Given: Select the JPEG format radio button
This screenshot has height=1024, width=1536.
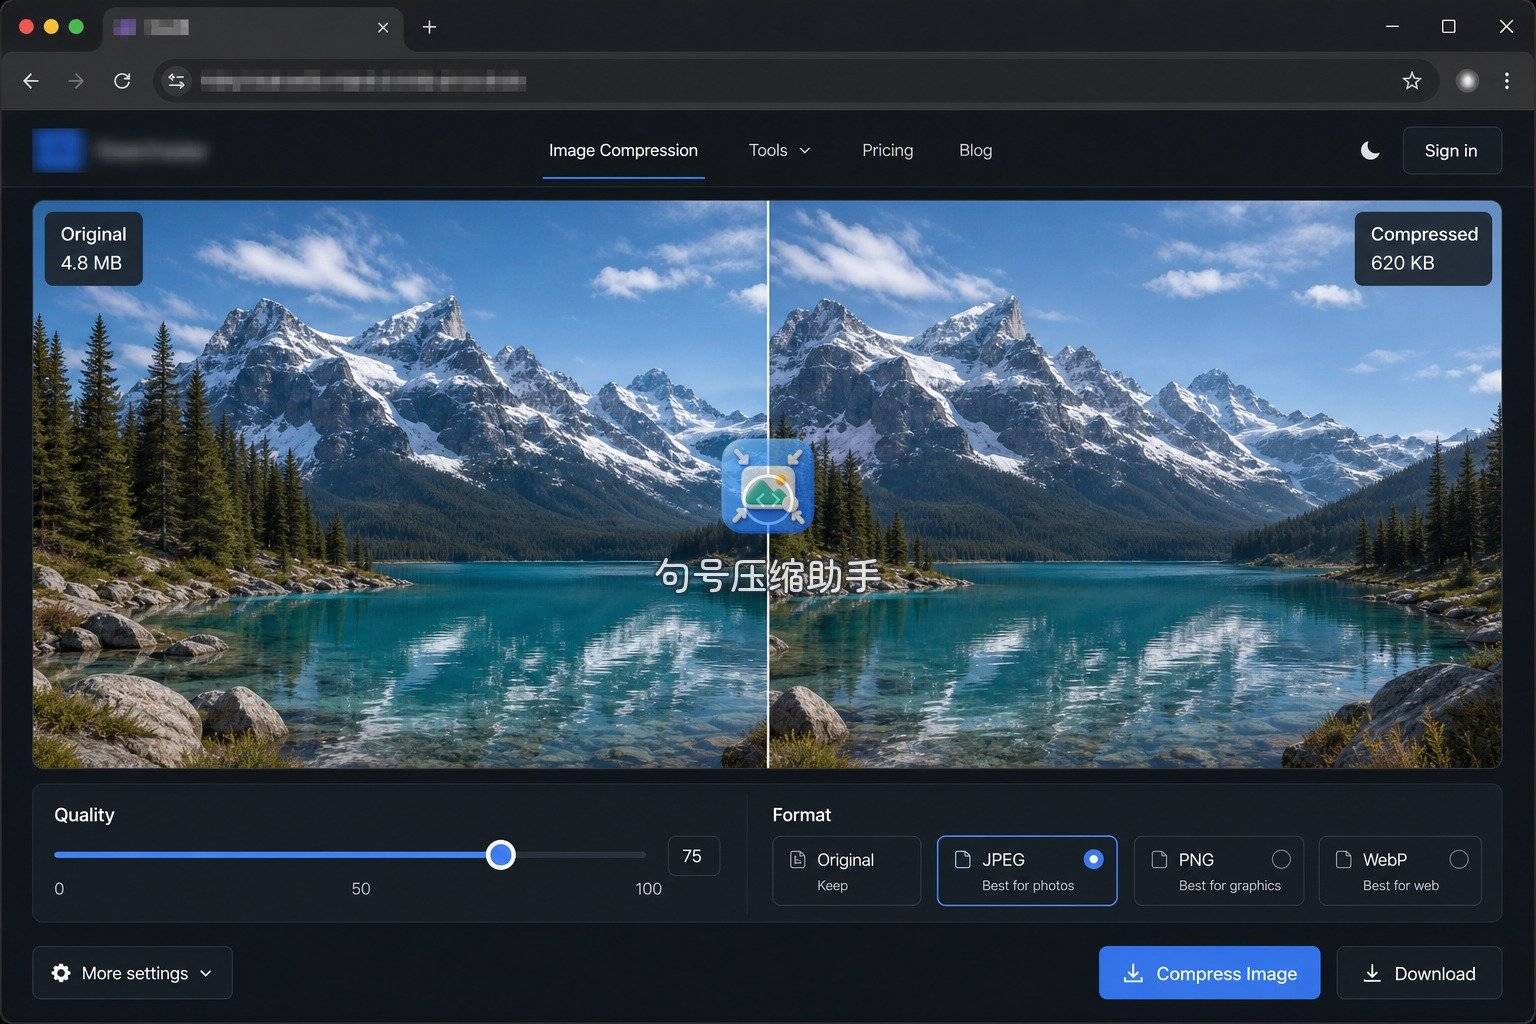Looking at the screenshot, I should [1093, 859].
